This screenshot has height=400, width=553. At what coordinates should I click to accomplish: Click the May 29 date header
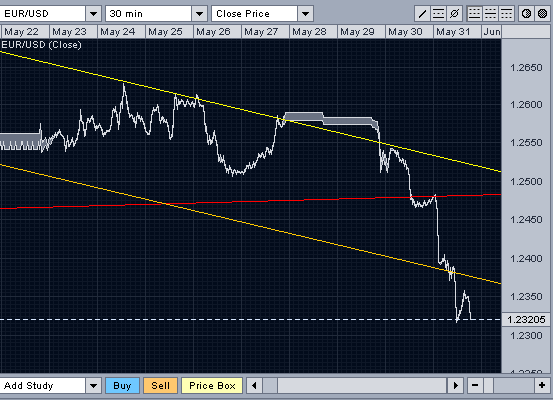361,32
